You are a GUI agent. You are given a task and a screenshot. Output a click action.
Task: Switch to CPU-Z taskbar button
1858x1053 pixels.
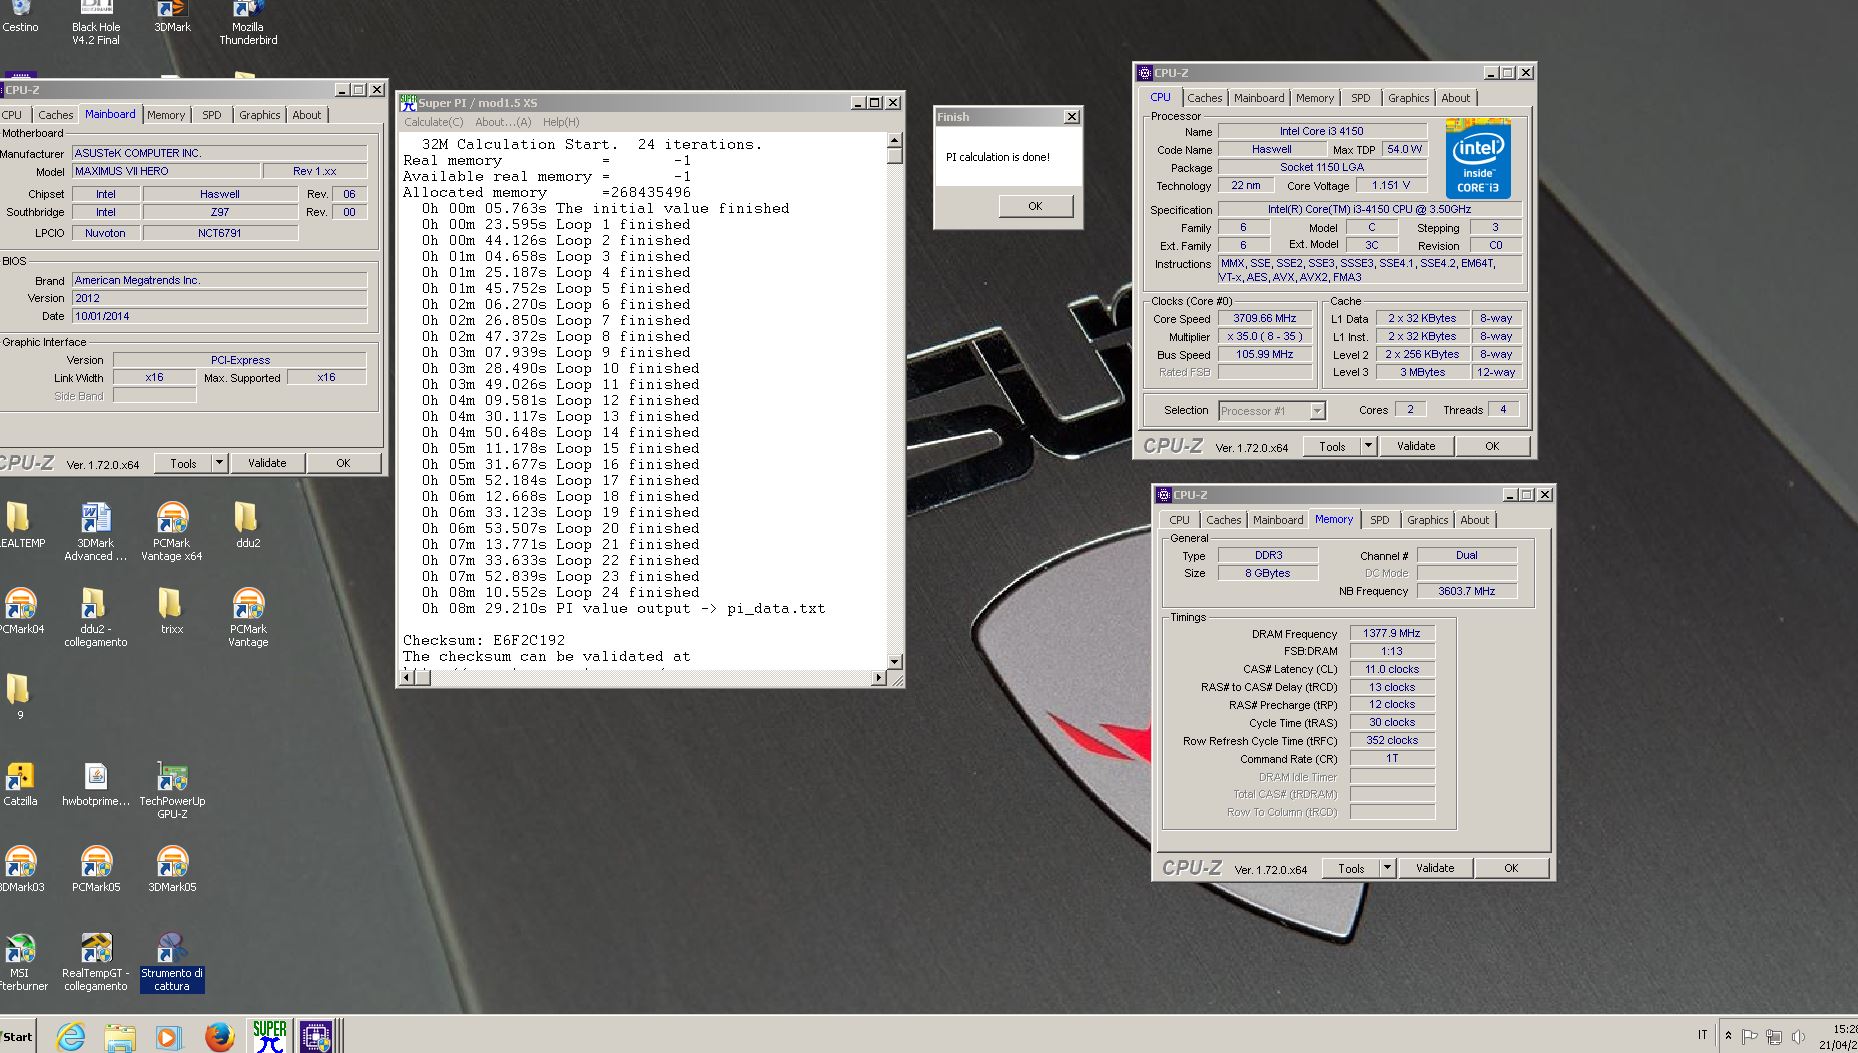point(316,1035)
